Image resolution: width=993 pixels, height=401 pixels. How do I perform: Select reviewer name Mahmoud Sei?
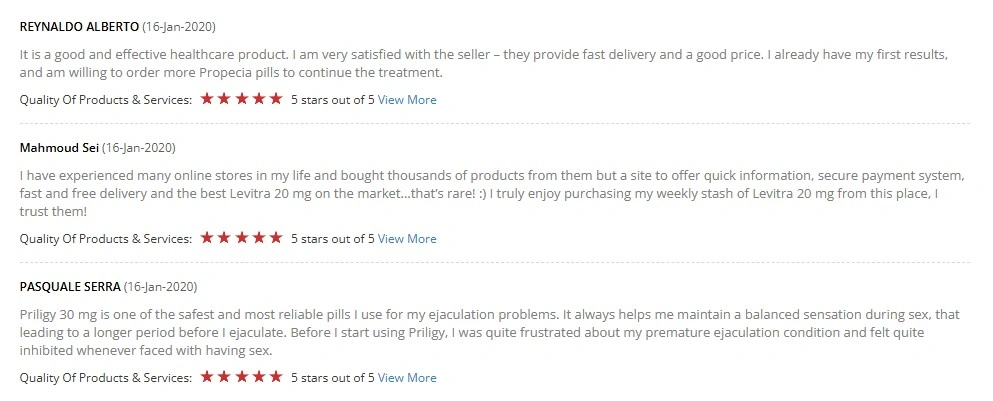click(x=60, y=148)
